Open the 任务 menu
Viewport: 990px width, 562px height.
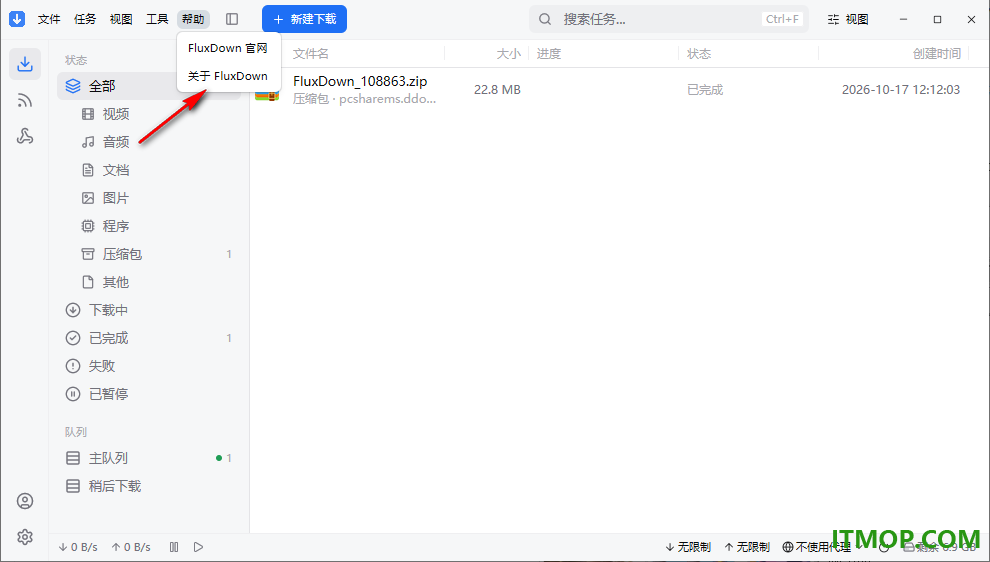[85, 19]
